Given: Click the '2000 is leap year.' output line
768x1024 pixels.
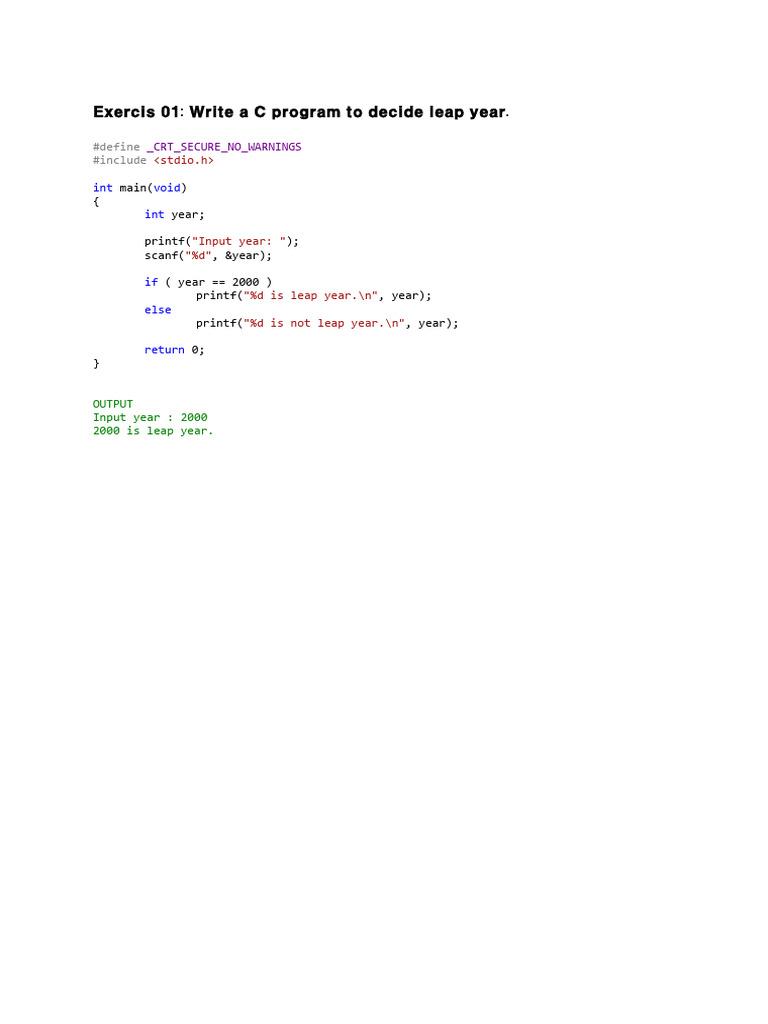Looking at the screenshot, I should click(153, 431).
